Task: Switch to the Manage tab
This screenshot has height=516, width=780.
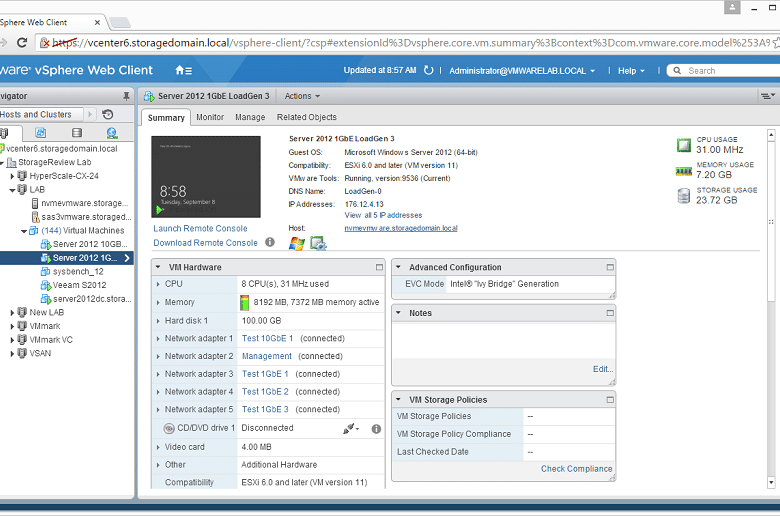Action: [x=250, y=117]
